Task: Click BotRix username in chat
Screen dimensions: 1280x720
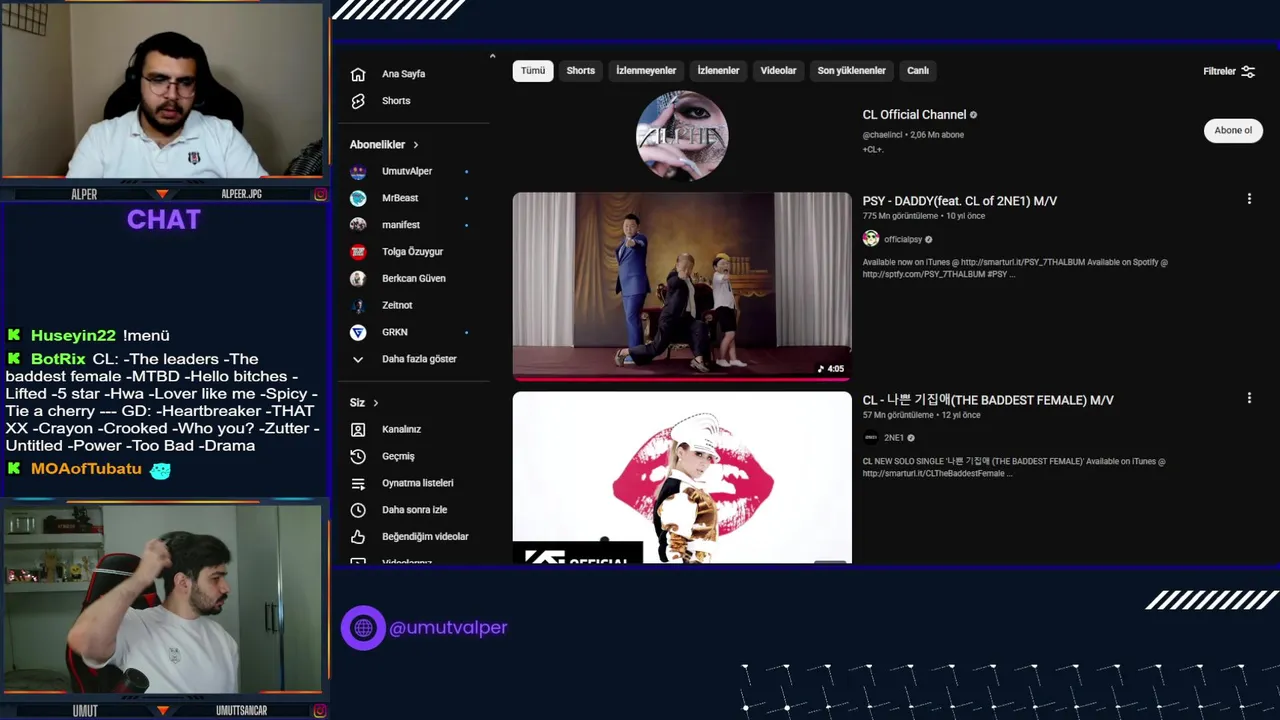Action: point(58,359)
